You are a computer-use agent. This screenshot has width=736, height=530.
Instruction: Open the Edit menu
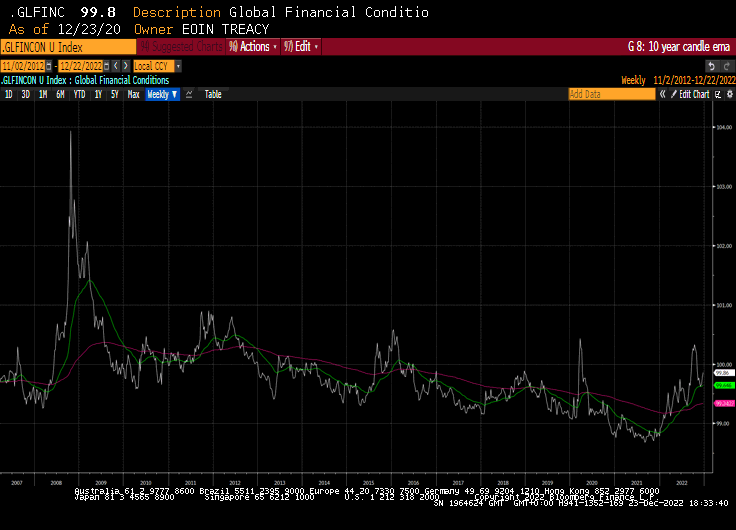tap(301, 46)
